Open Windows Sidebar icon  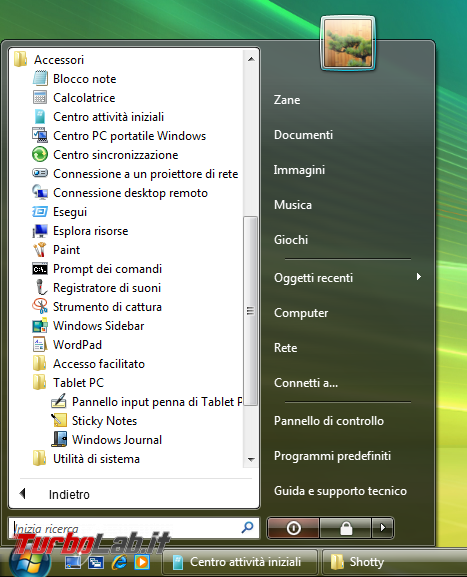[40, 326]
